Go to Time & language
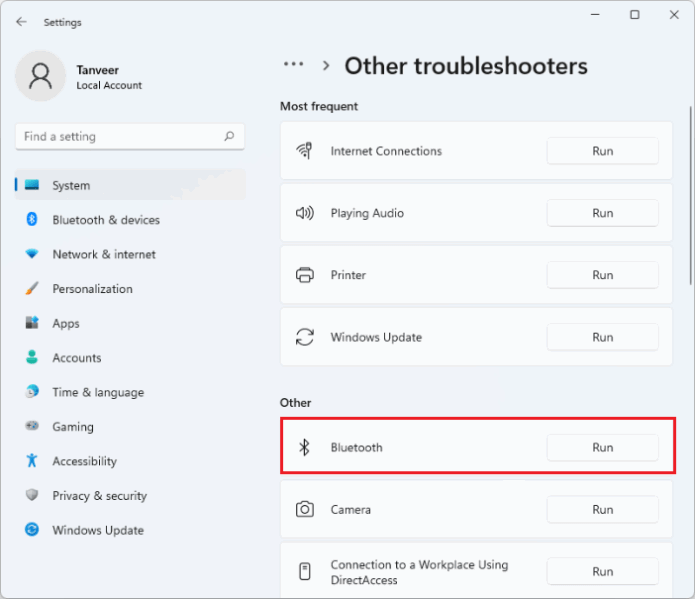This screenshot has height=599, width=695. (x=130, y=392)
